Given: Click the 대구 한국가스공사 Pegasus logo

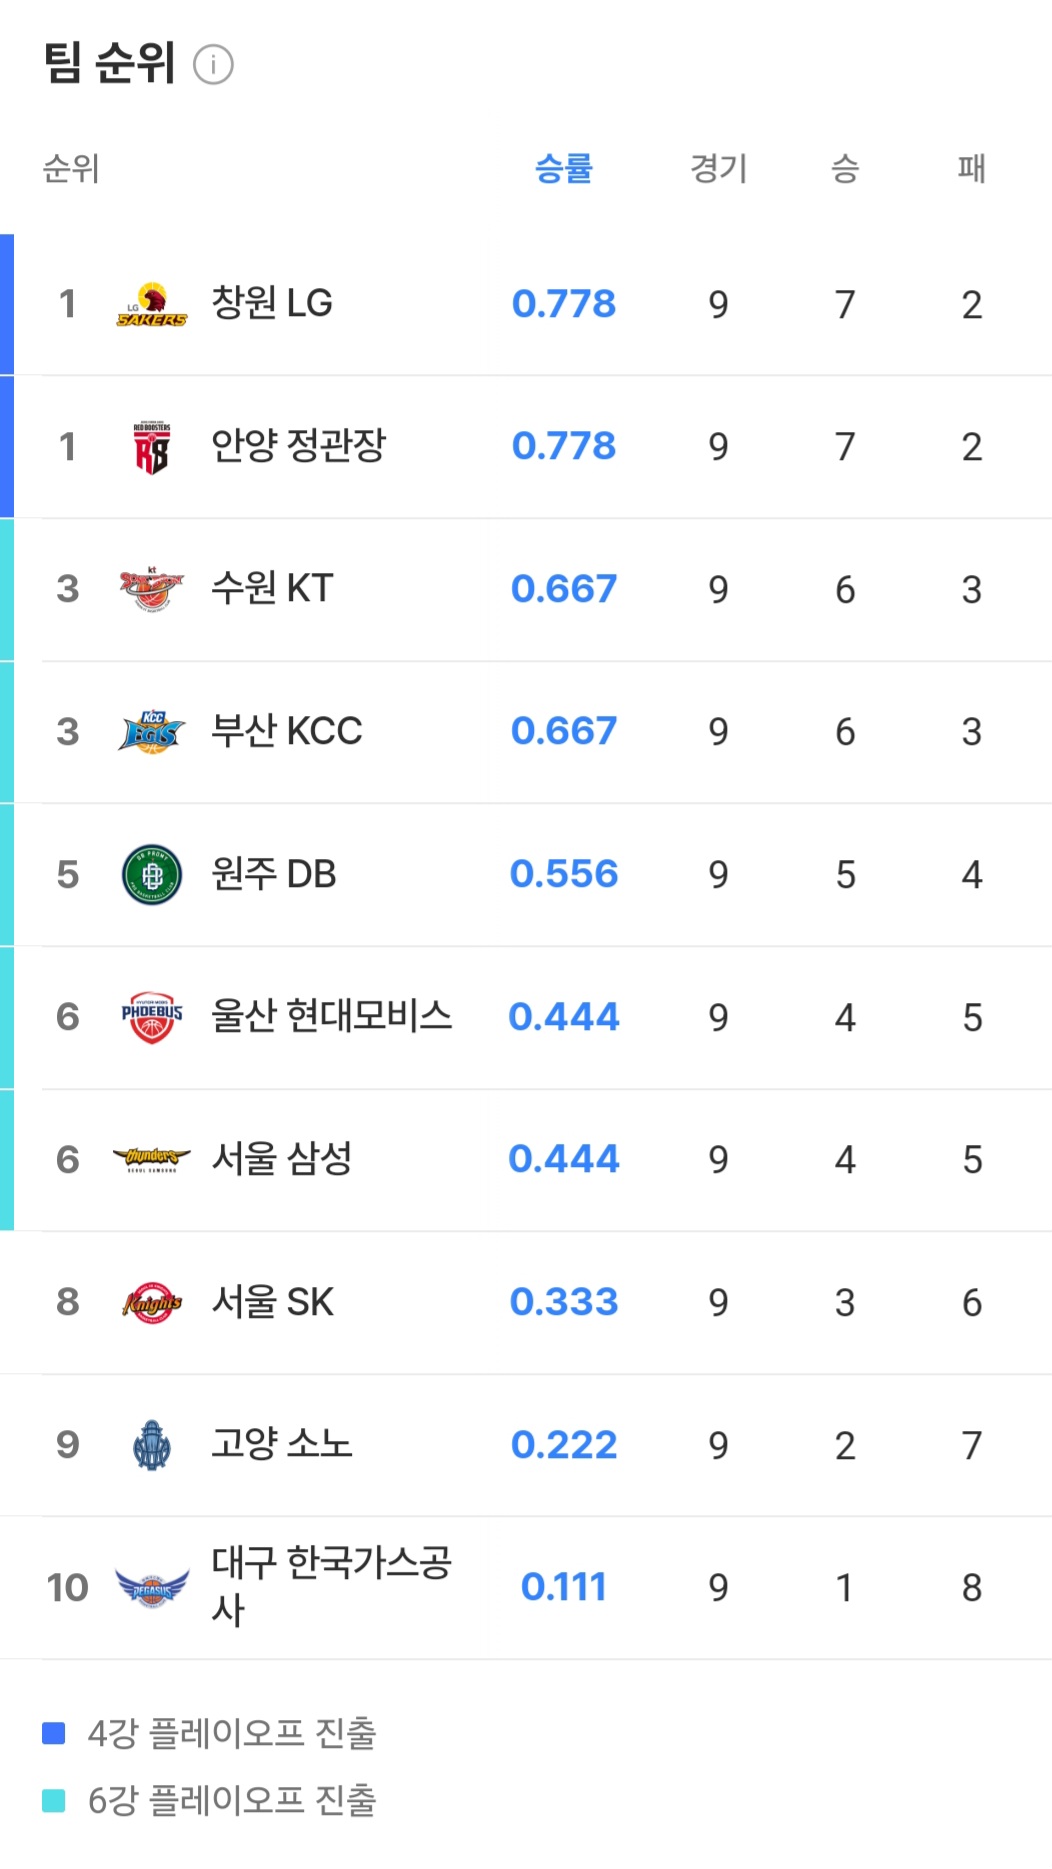Looking at the screenshot, I should tap(152, 1587).
